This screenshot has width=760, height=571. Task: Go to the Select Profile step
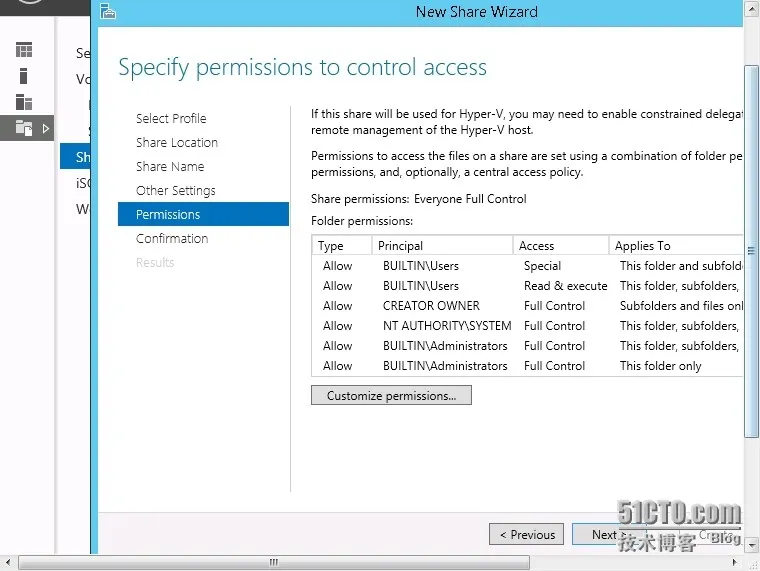click(171, 118)
